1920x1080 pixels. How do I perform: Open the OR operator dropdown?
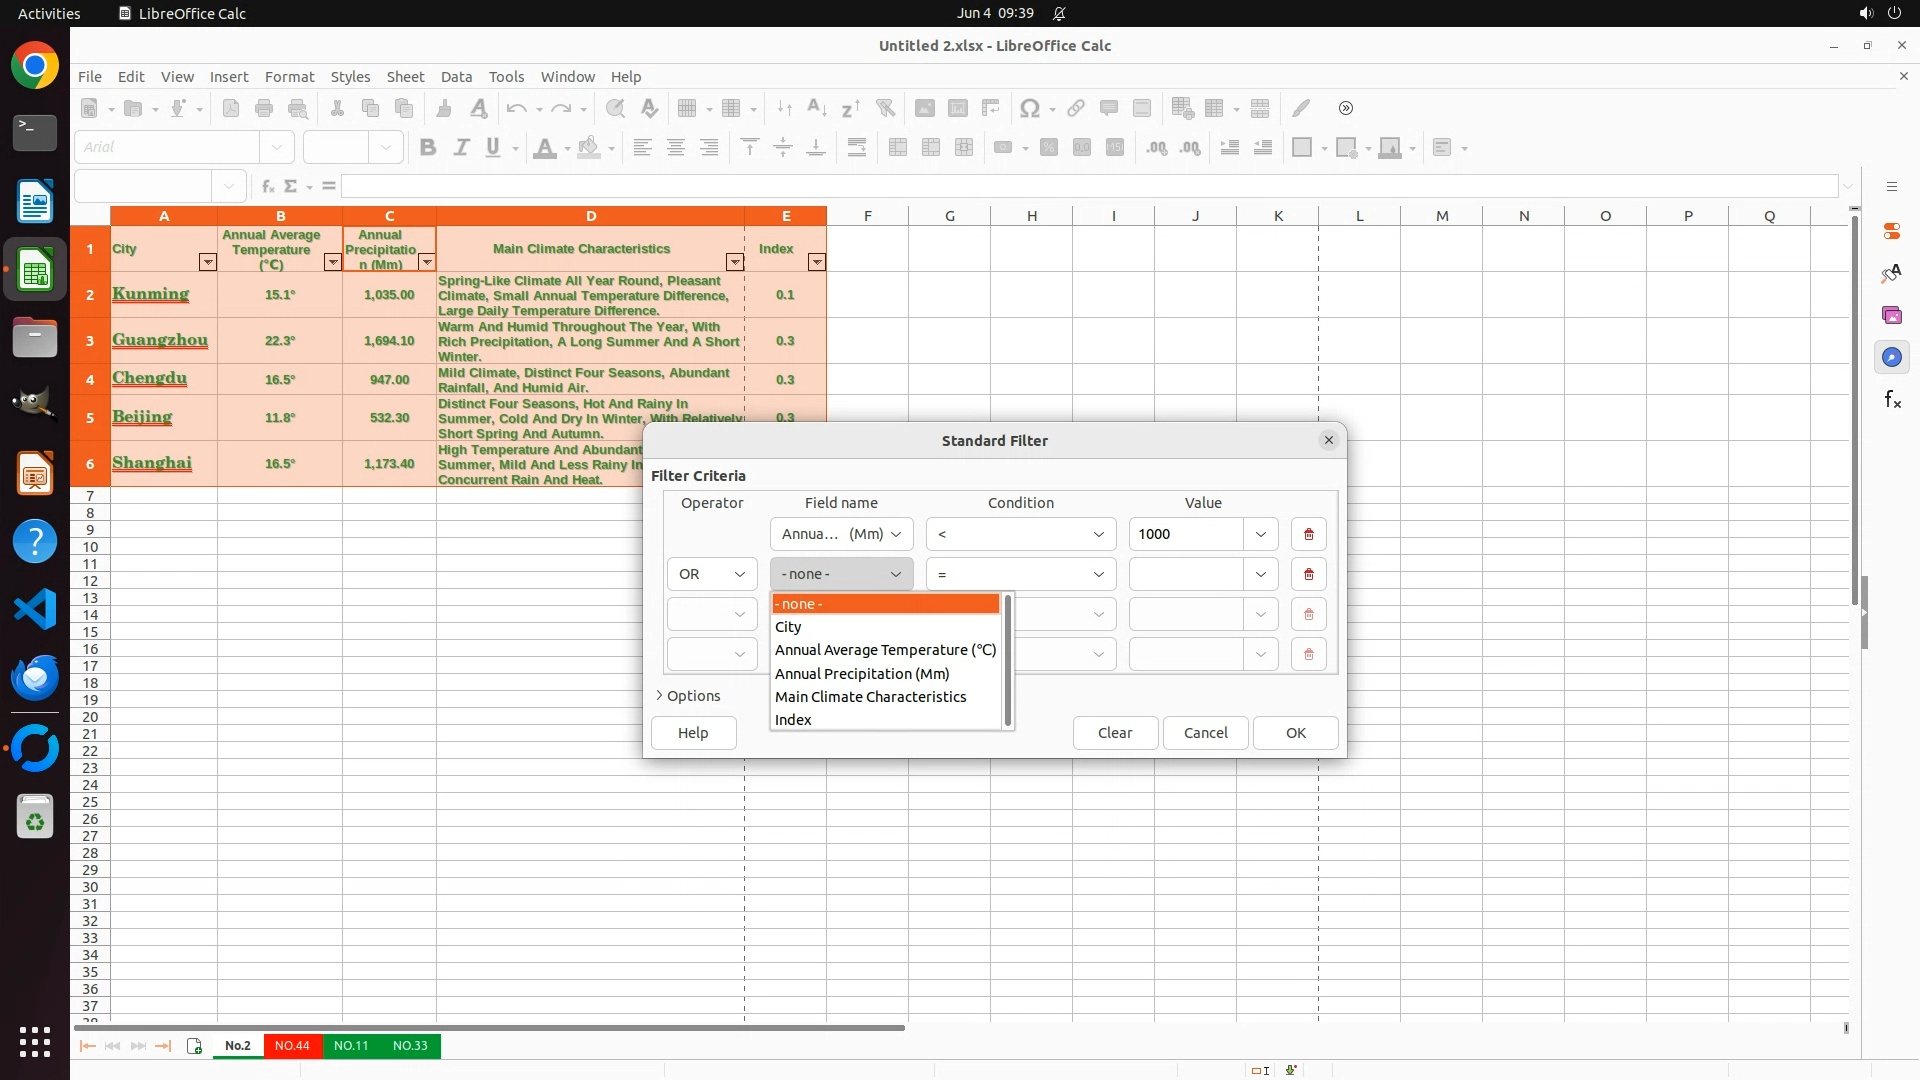pyautogui.click(x=712, y=574)
